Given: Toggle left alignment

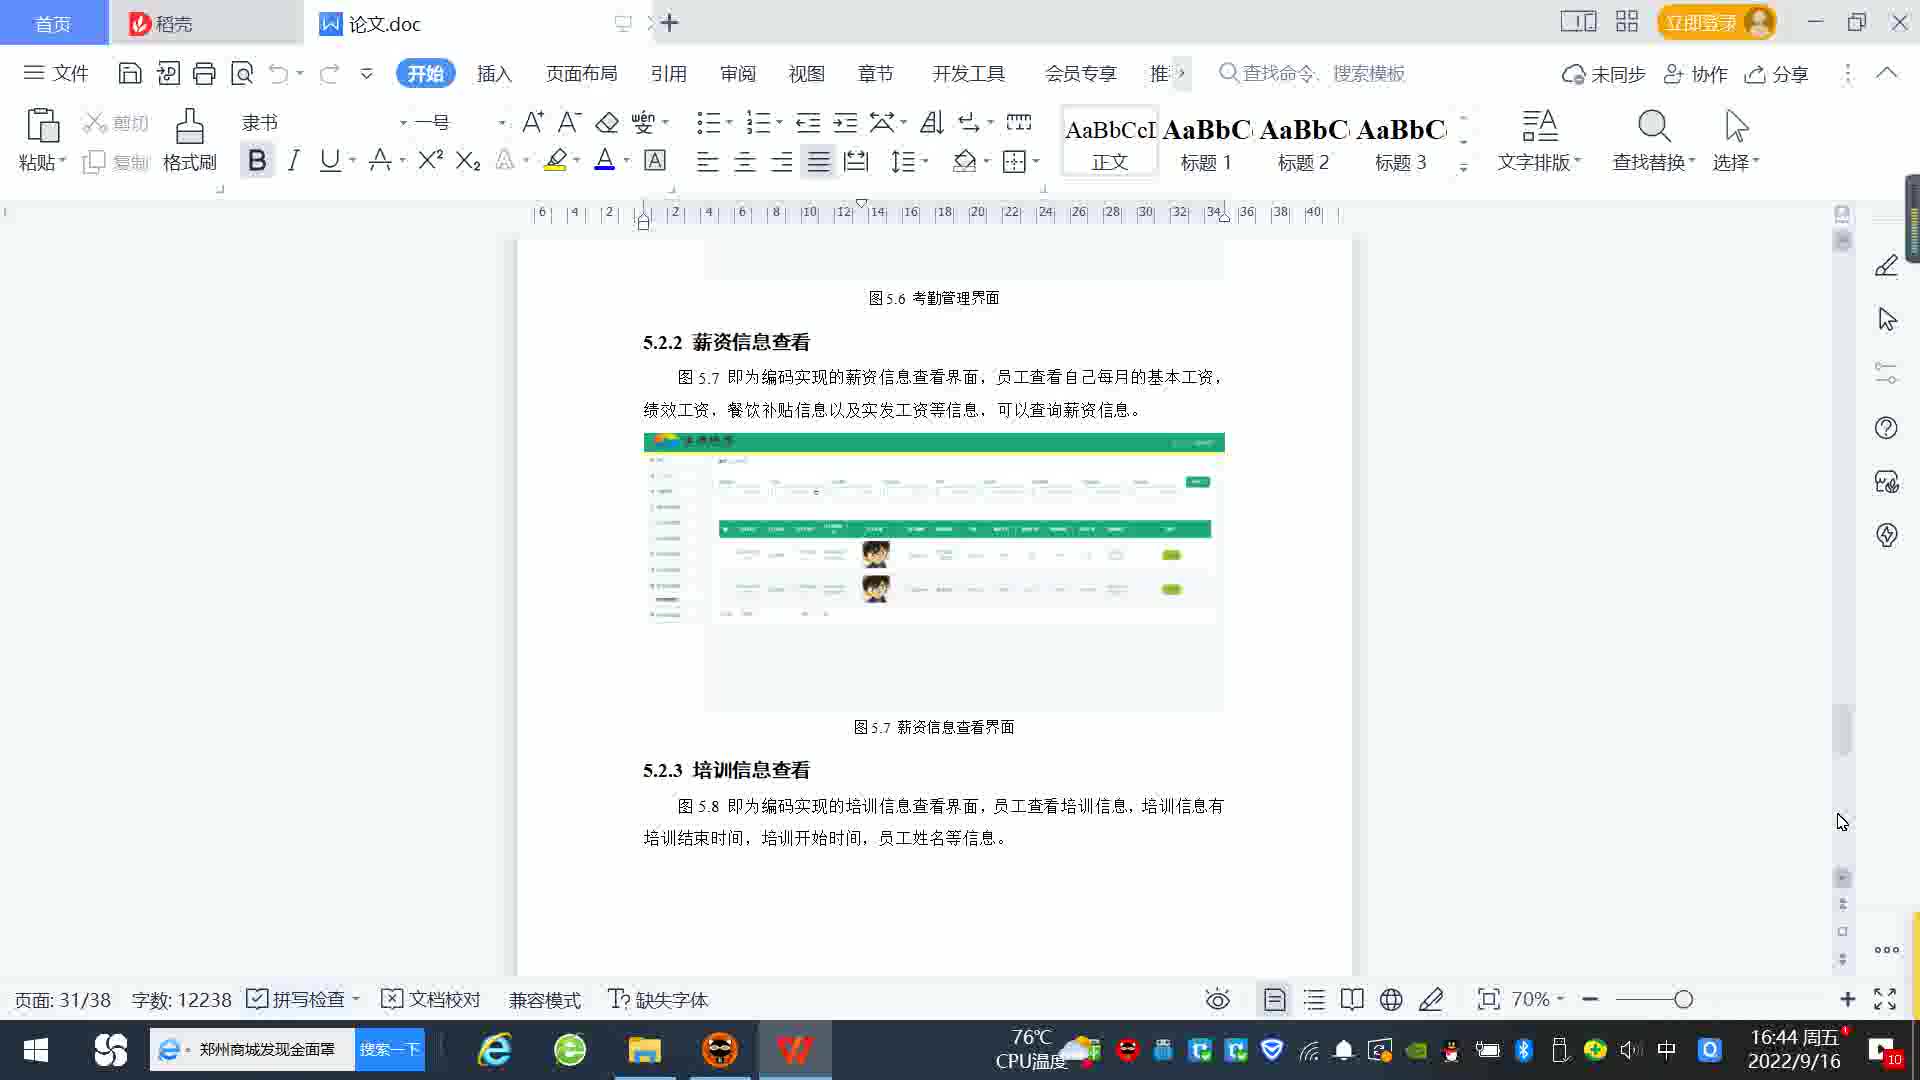Looking at the screenshot, I should [x=707, y=161].
